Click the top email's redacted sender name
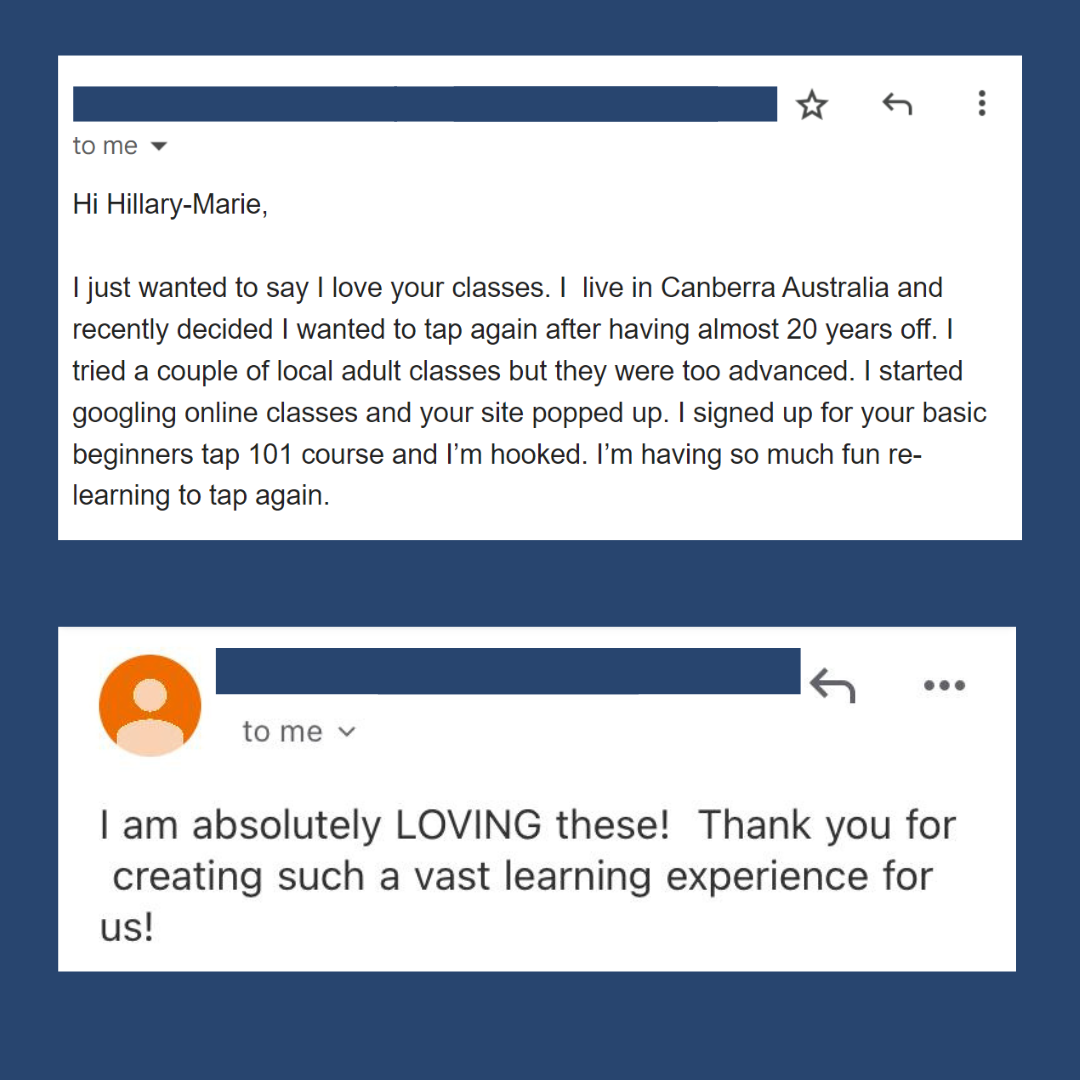Screen dimensions: 1080x1080 point(424,104)
